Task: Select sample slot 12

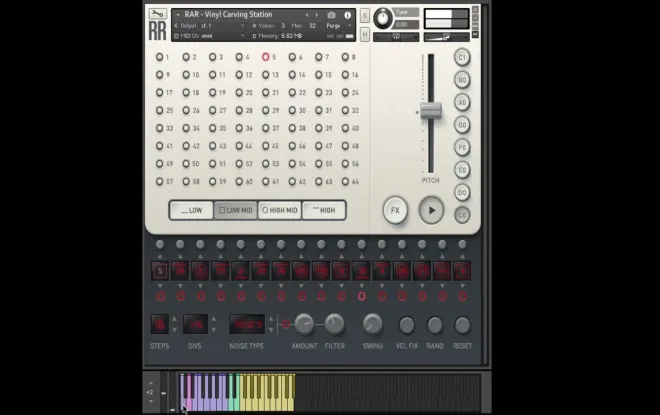Action: (x=239, y=74)
